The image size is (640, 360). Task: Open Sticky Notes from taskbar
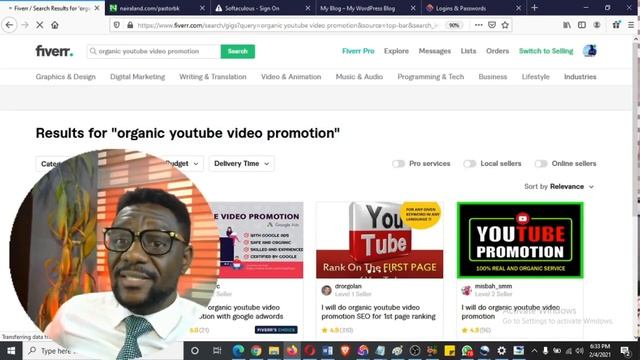click(x=449, y=351)
